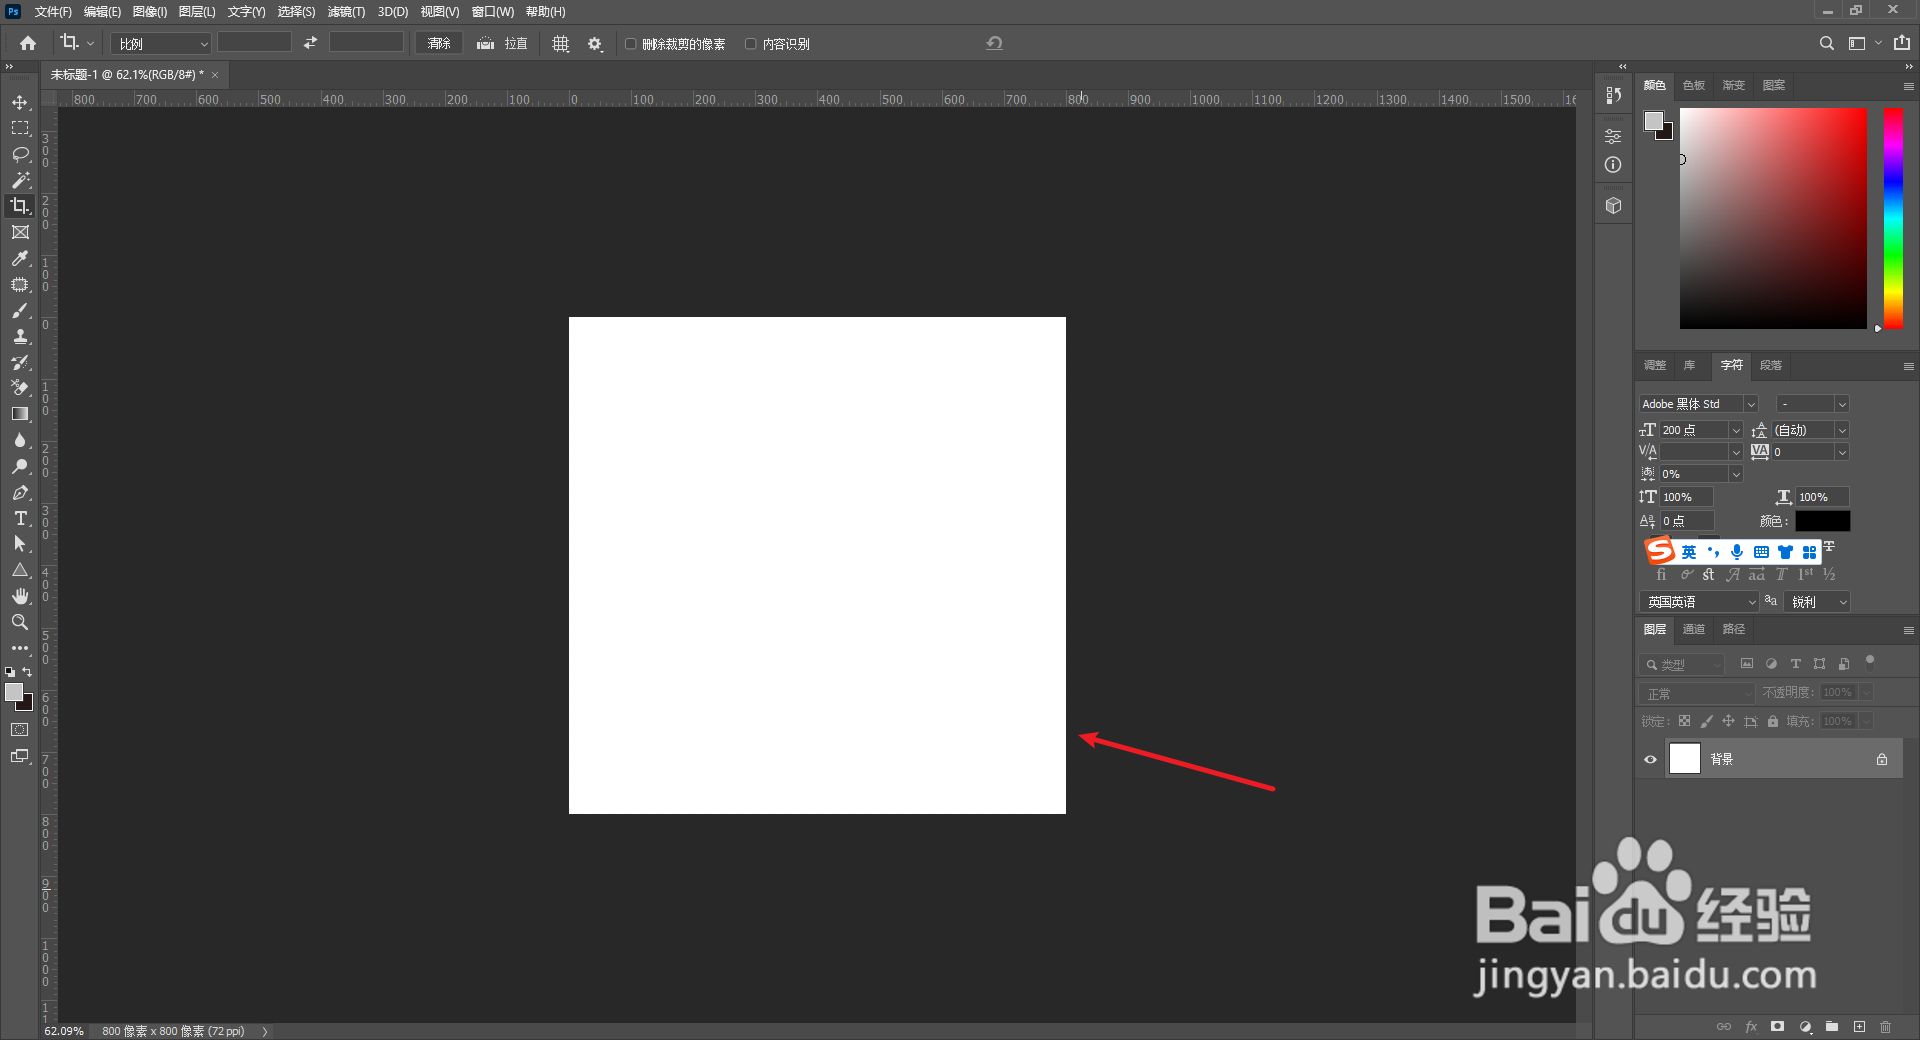Open the 英国英语 language dropdown
The image size is (1920, 1040).
coord(1698,602)
